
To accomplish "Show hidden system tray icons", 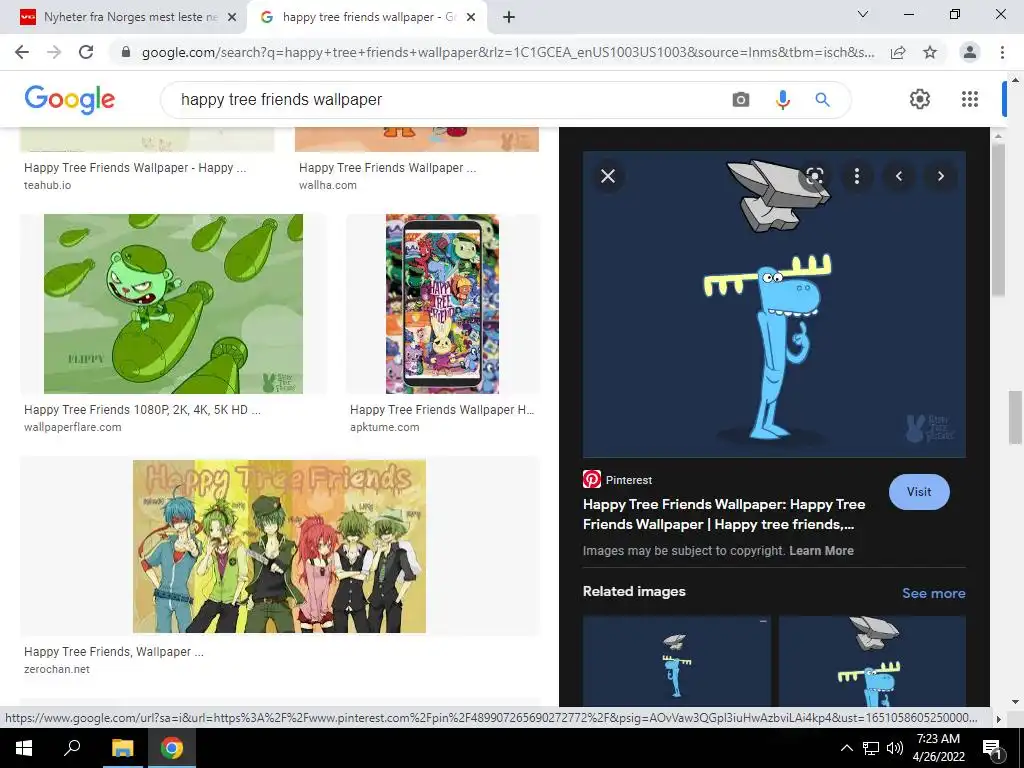I will [846, 748].
